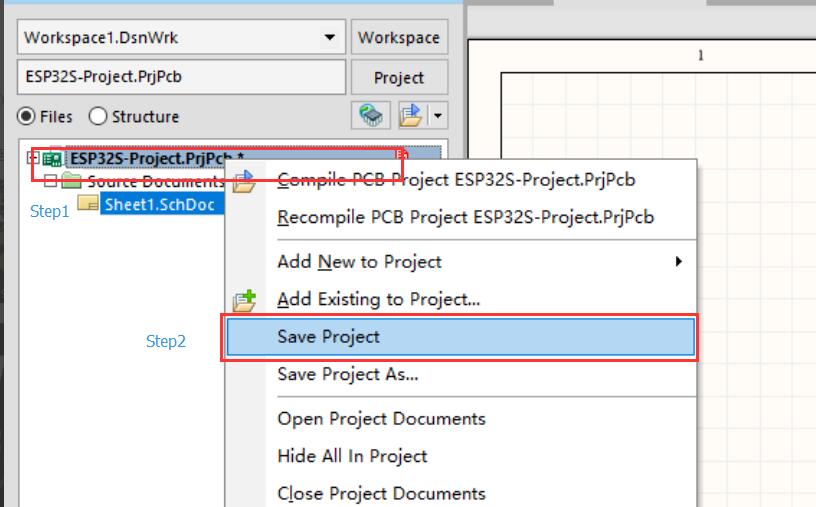Click the Compile PCB Project menu icon
Viewport: 816px width, 507px height.
244,181
